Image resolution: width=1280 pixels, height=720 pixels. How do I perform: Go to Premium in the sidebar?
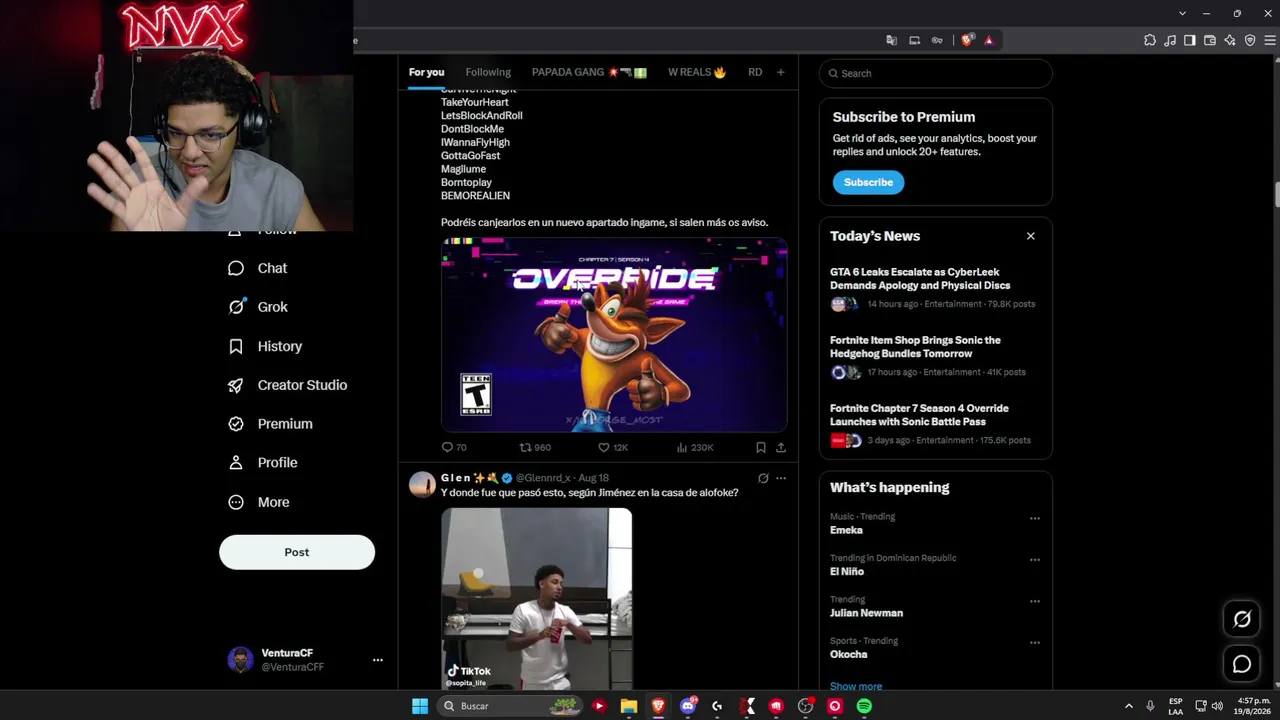(270, 424)
